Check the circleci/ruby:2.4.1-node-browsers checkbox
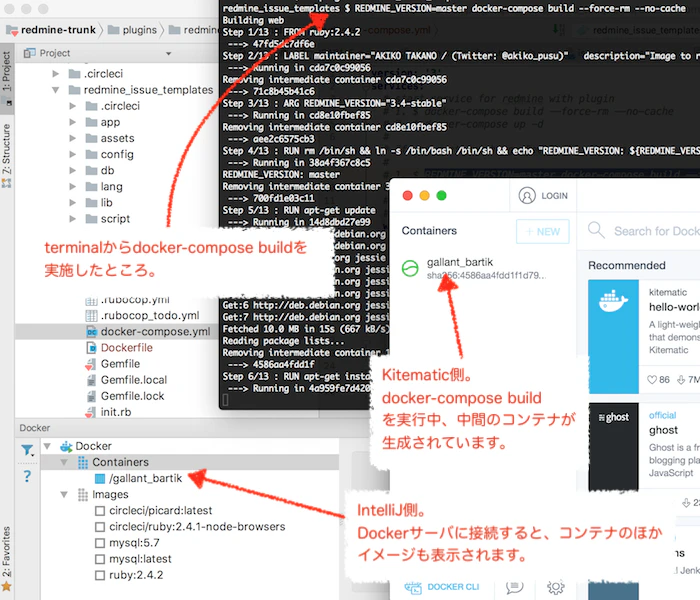The width and height of the screenshot is (700, 600). (x=100, y=527)
